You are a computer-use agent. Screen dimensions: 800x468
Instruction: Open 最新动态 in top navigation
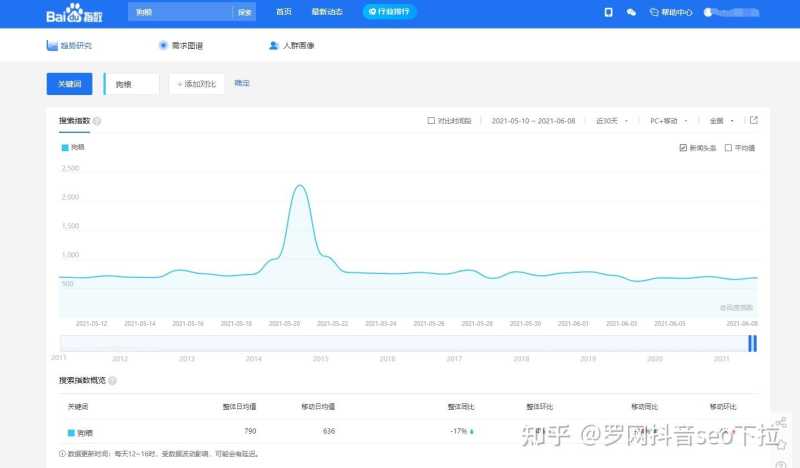pos(327,12)
